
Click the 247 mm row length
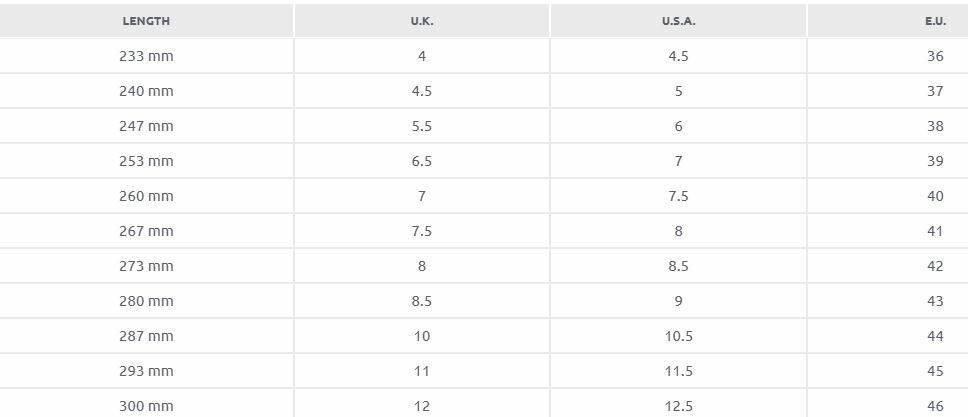point(146,126)
